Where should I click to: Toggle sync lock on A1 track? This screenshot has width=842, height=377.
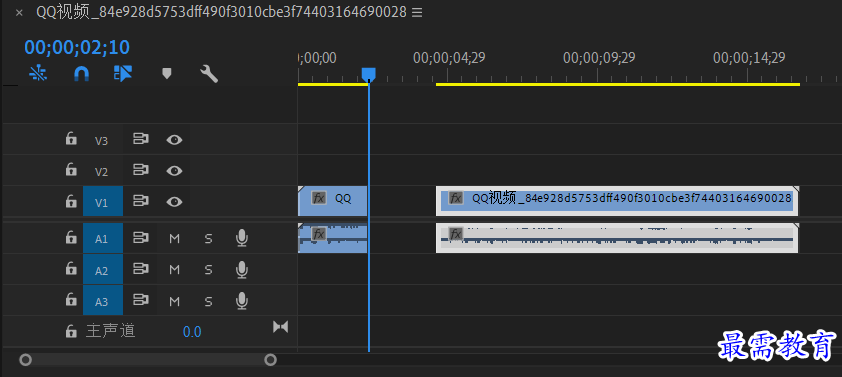141,238
